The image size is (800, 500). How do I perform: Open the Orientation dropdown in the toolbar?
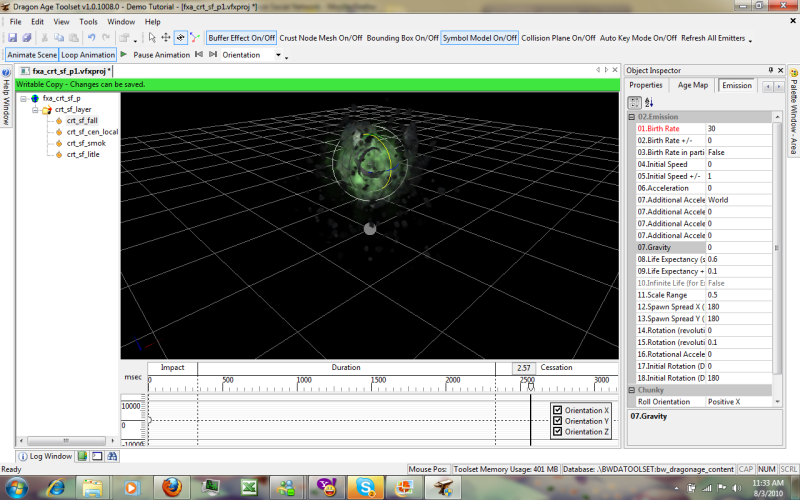point(278,55)
